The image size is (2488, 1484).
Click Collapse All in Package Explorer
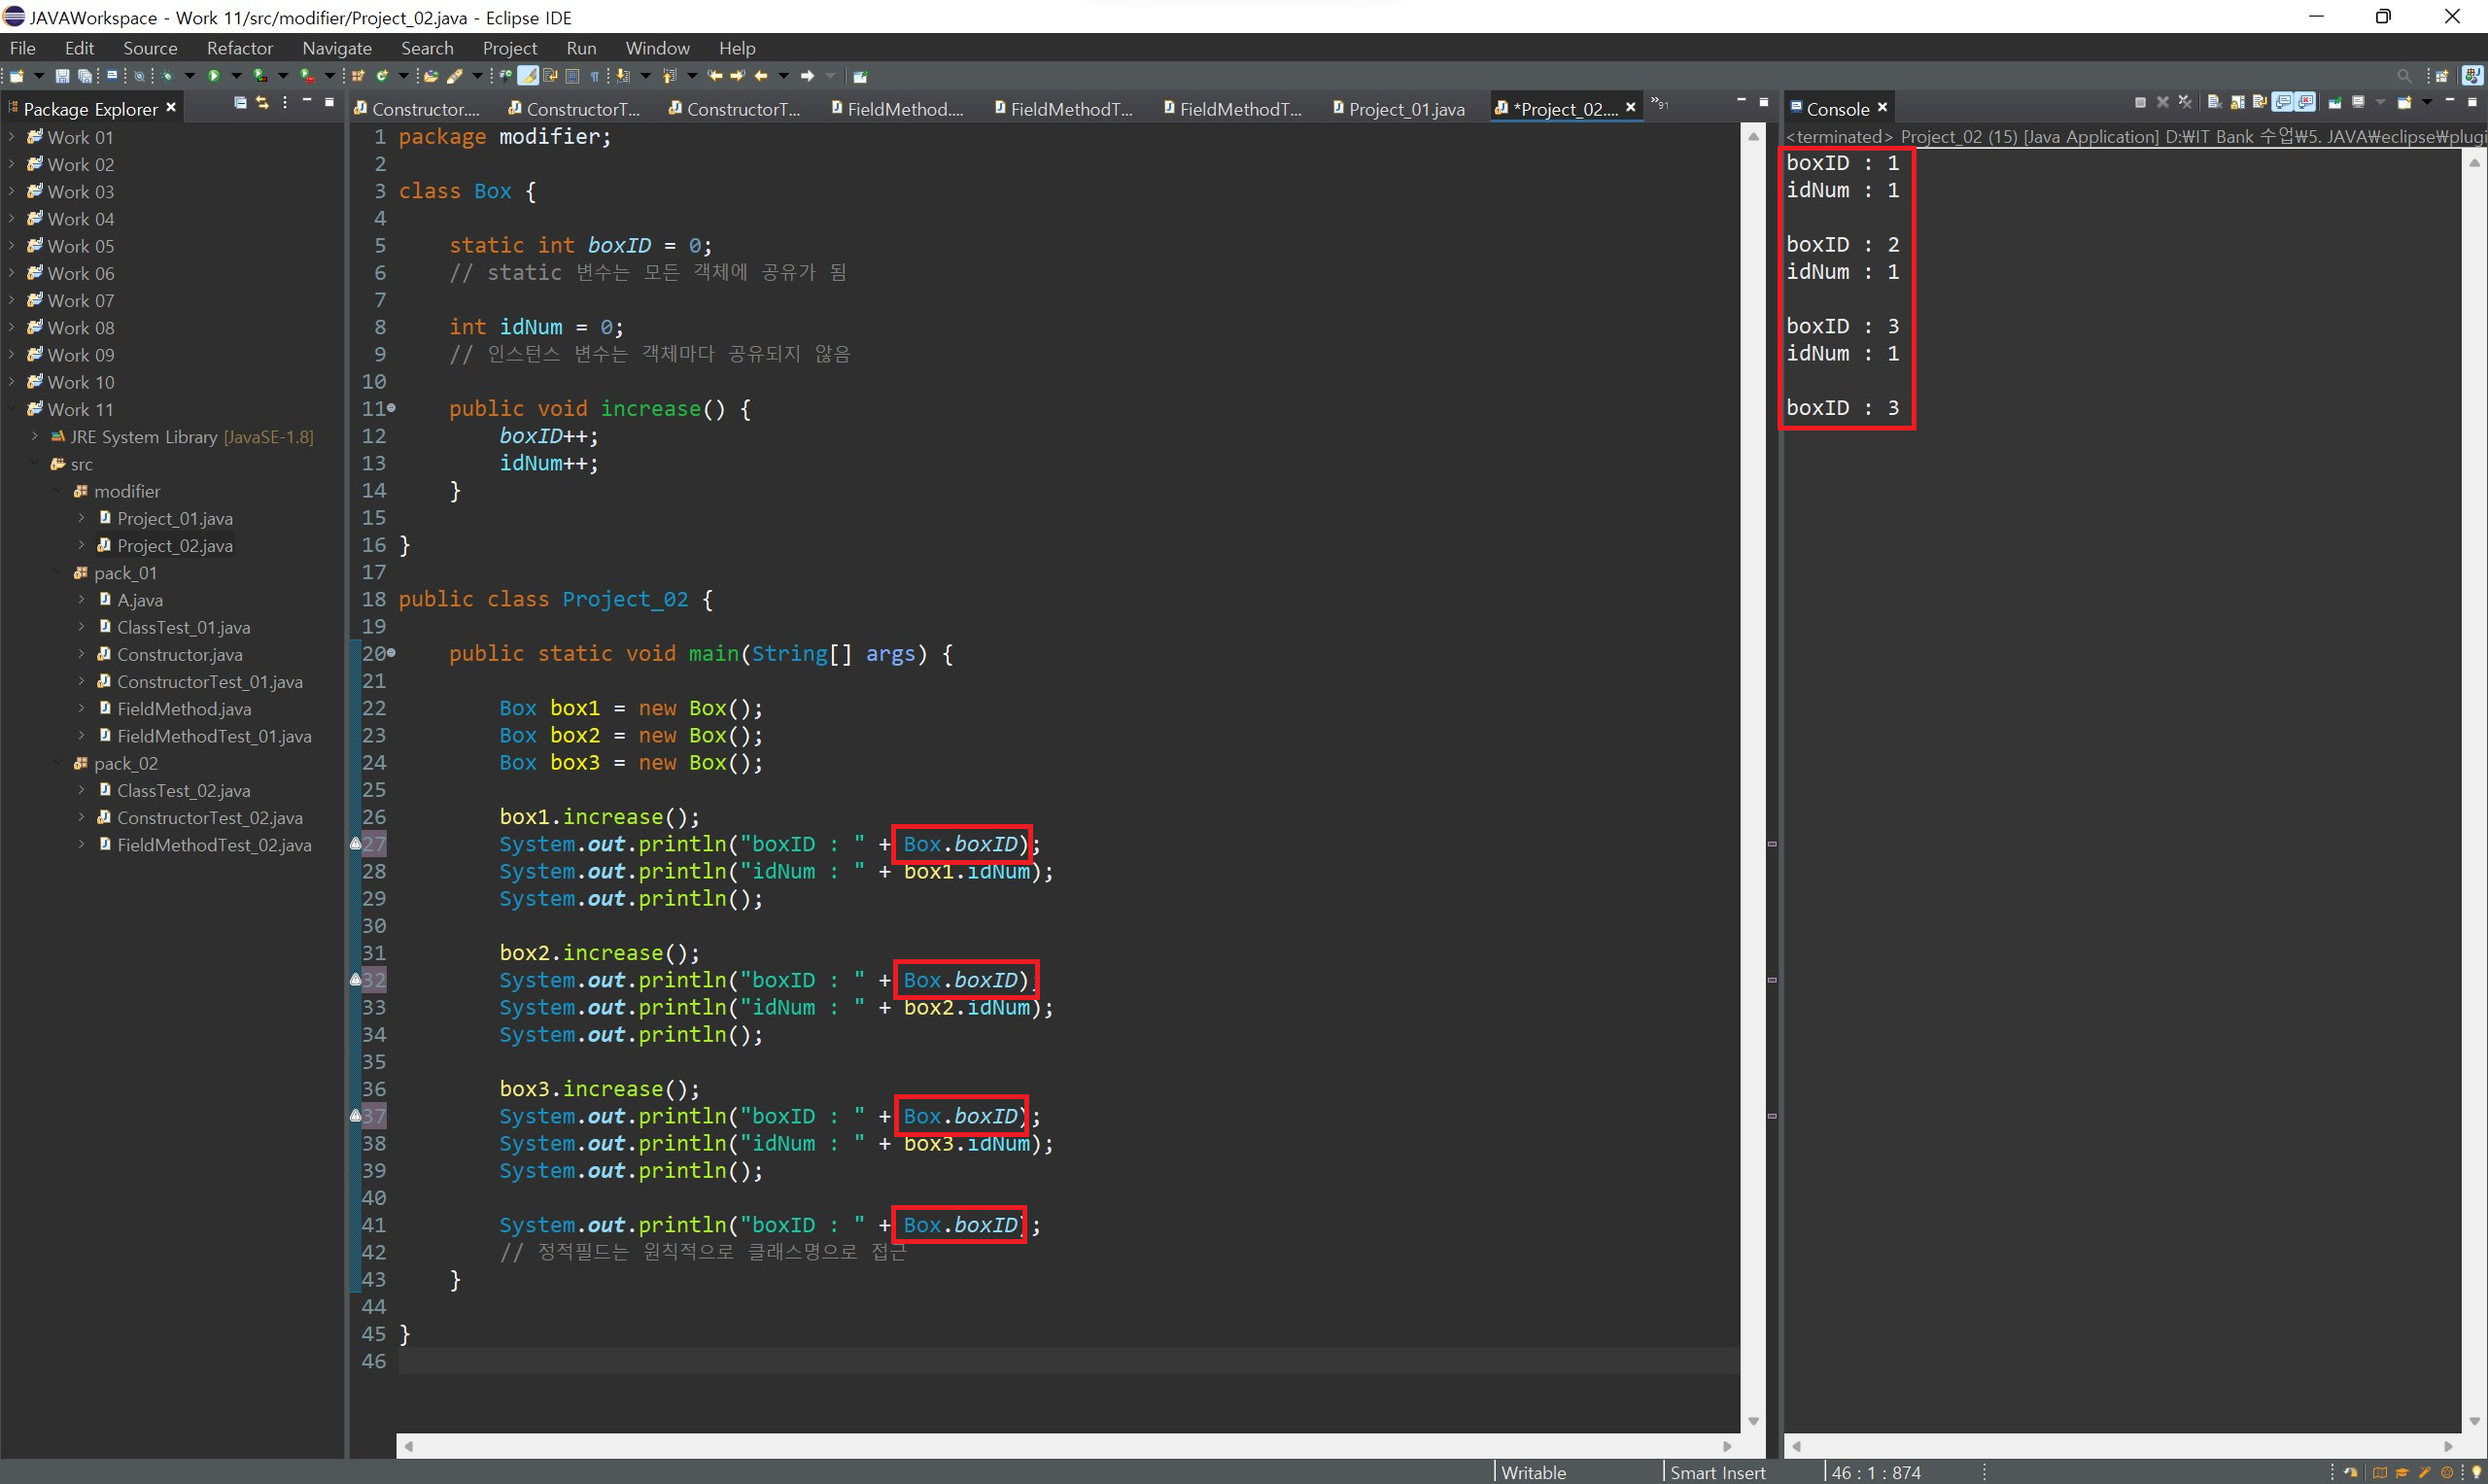tap(240, 103)
